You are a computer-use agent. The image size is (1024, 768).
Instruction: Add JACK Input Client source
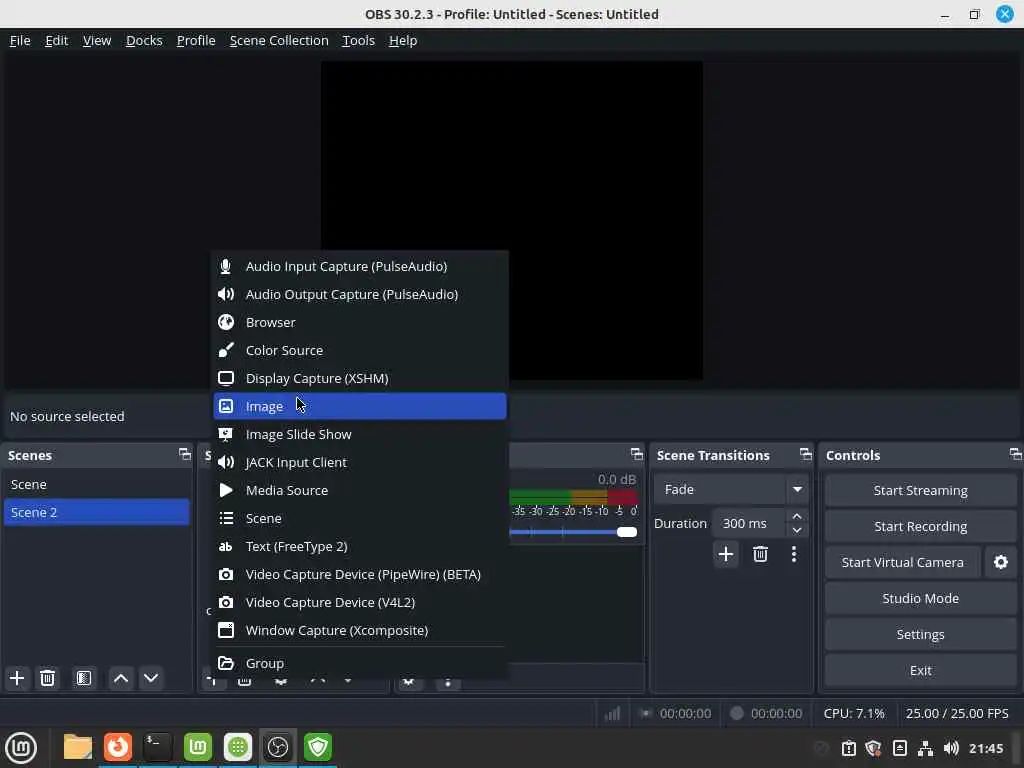pos(360,462)
